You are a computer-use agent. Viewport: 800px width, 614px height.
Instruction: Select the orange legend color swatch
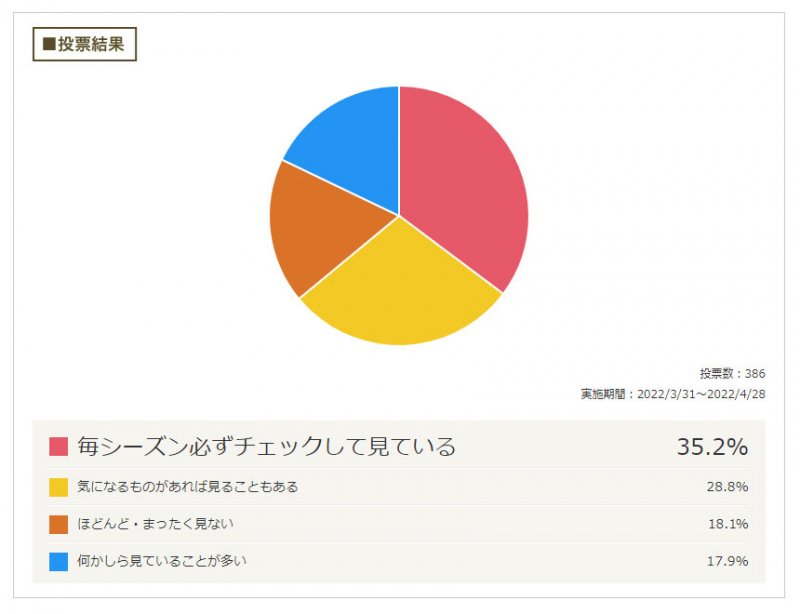click(x=58, y=524)
